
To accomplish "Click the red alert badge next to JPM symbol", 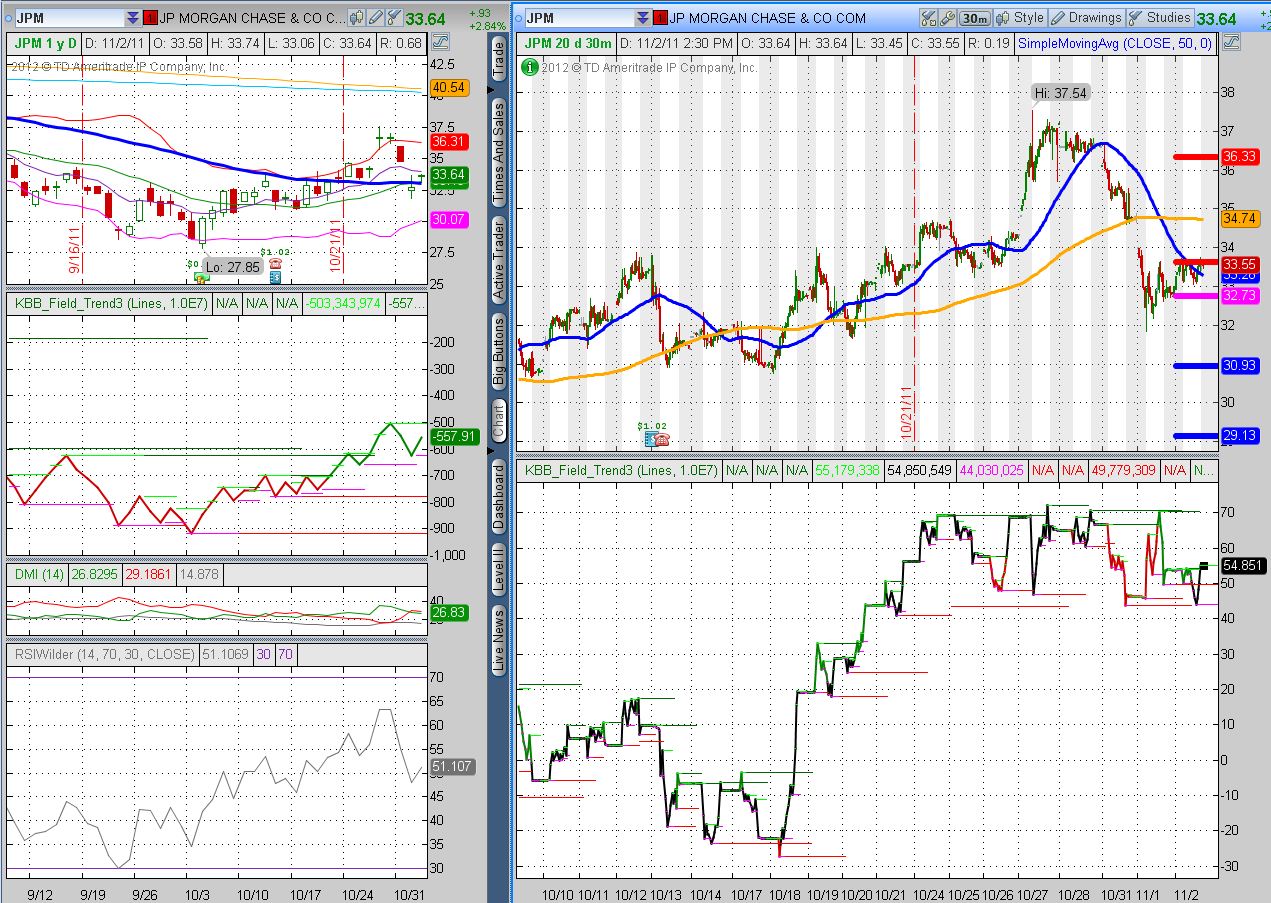I will tap(150, 17).
